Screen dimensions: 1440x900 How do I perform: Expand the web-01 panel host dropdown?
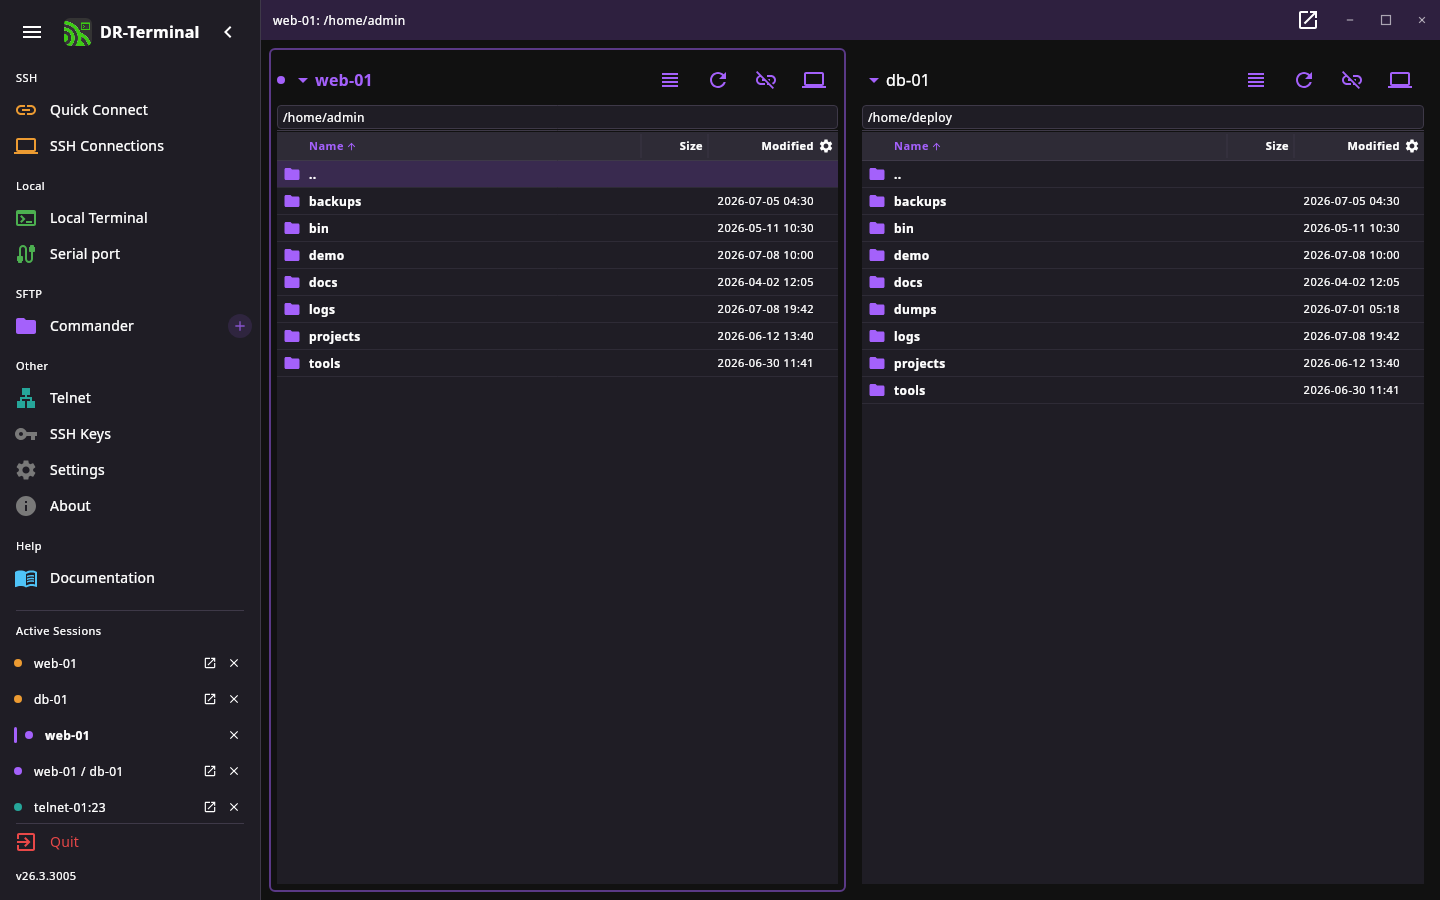(302, 80)
